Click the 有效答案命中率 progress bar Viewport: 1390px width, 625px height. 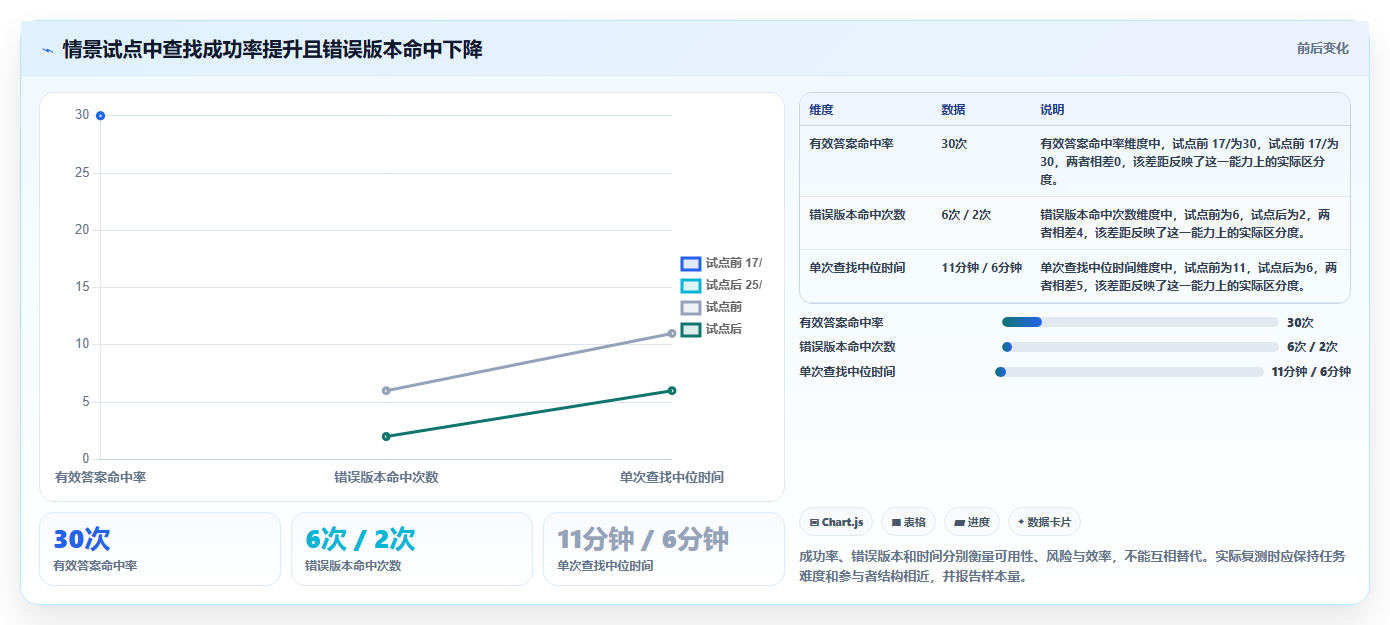pyautogui.click(x=1140, y=322)
